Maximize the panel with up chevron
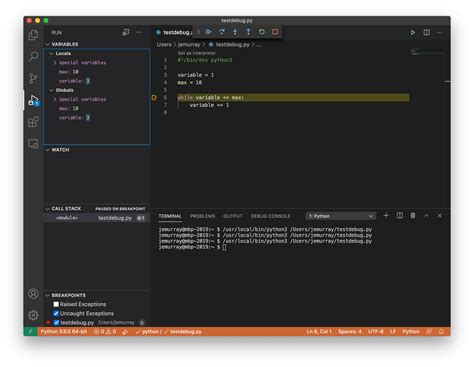The width and height of the screenshot is (474, 367). point(426,216)
